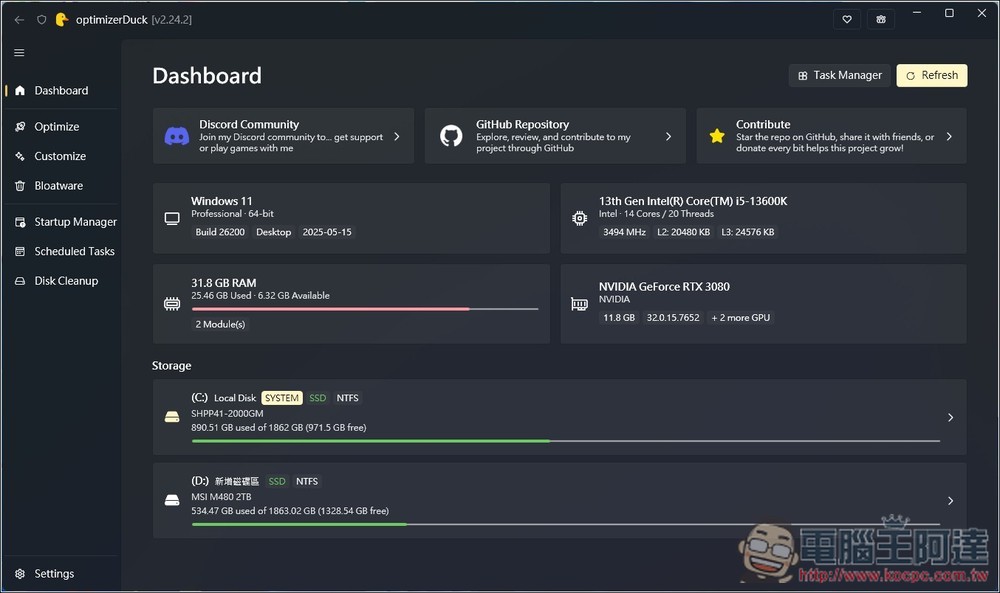
Task: Click chevron on GitHub Repository card
Action: [668, 136]
